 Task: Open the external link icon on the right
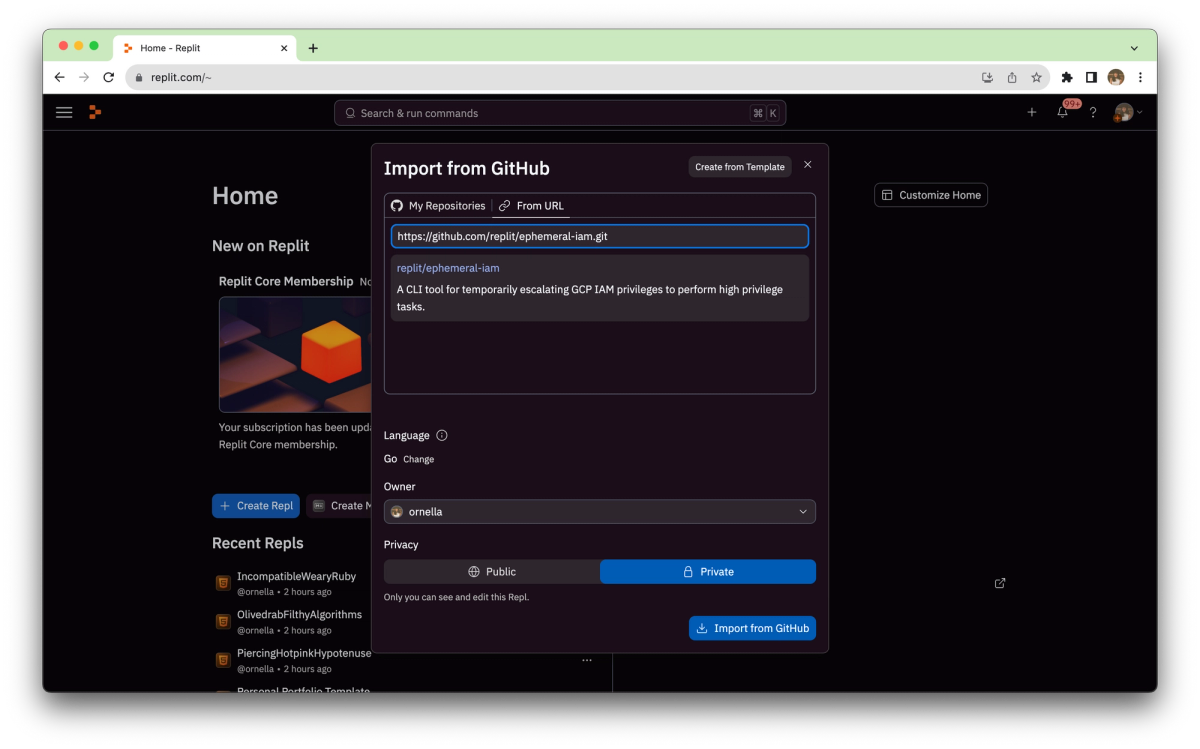[x=999, y=582]
